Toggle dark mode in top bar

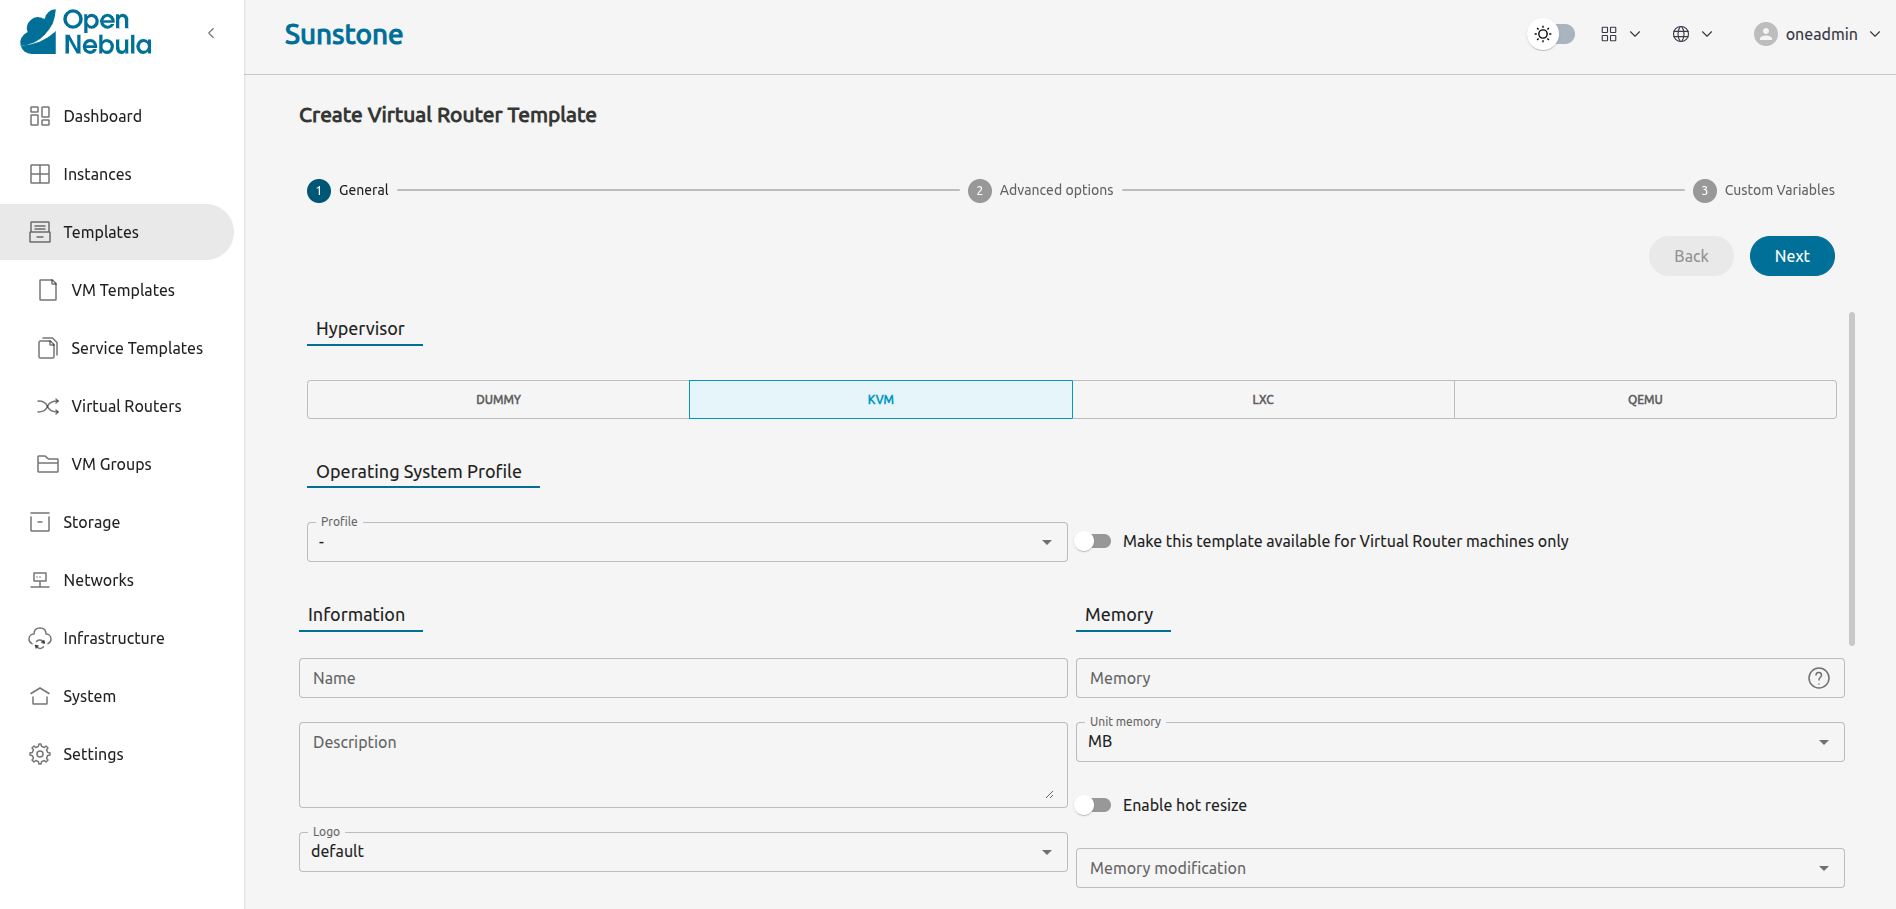tap(1552, 33)
